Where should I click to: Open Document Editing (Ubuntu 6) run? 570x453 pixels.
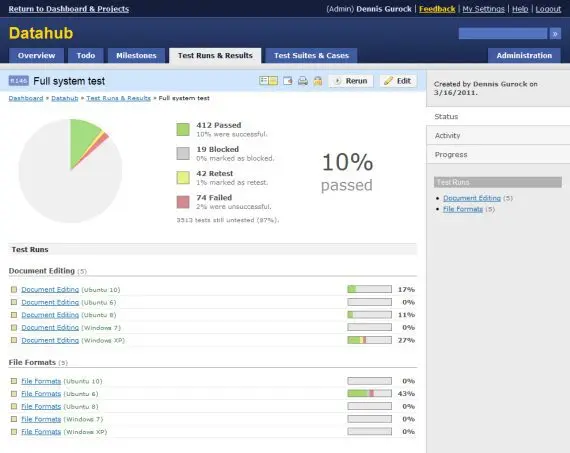click(50, 302)
